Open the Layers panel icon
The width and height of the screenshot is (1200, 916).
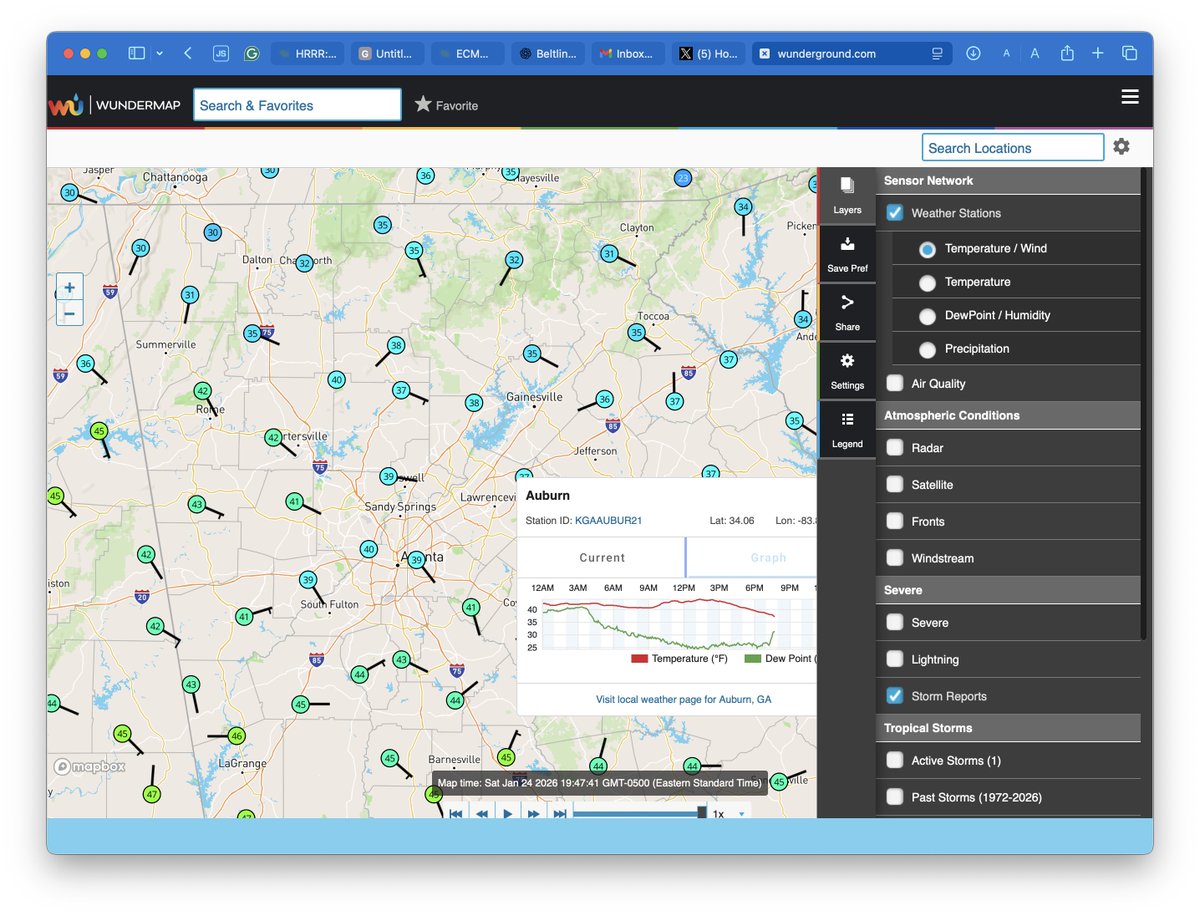pos(847,186)
